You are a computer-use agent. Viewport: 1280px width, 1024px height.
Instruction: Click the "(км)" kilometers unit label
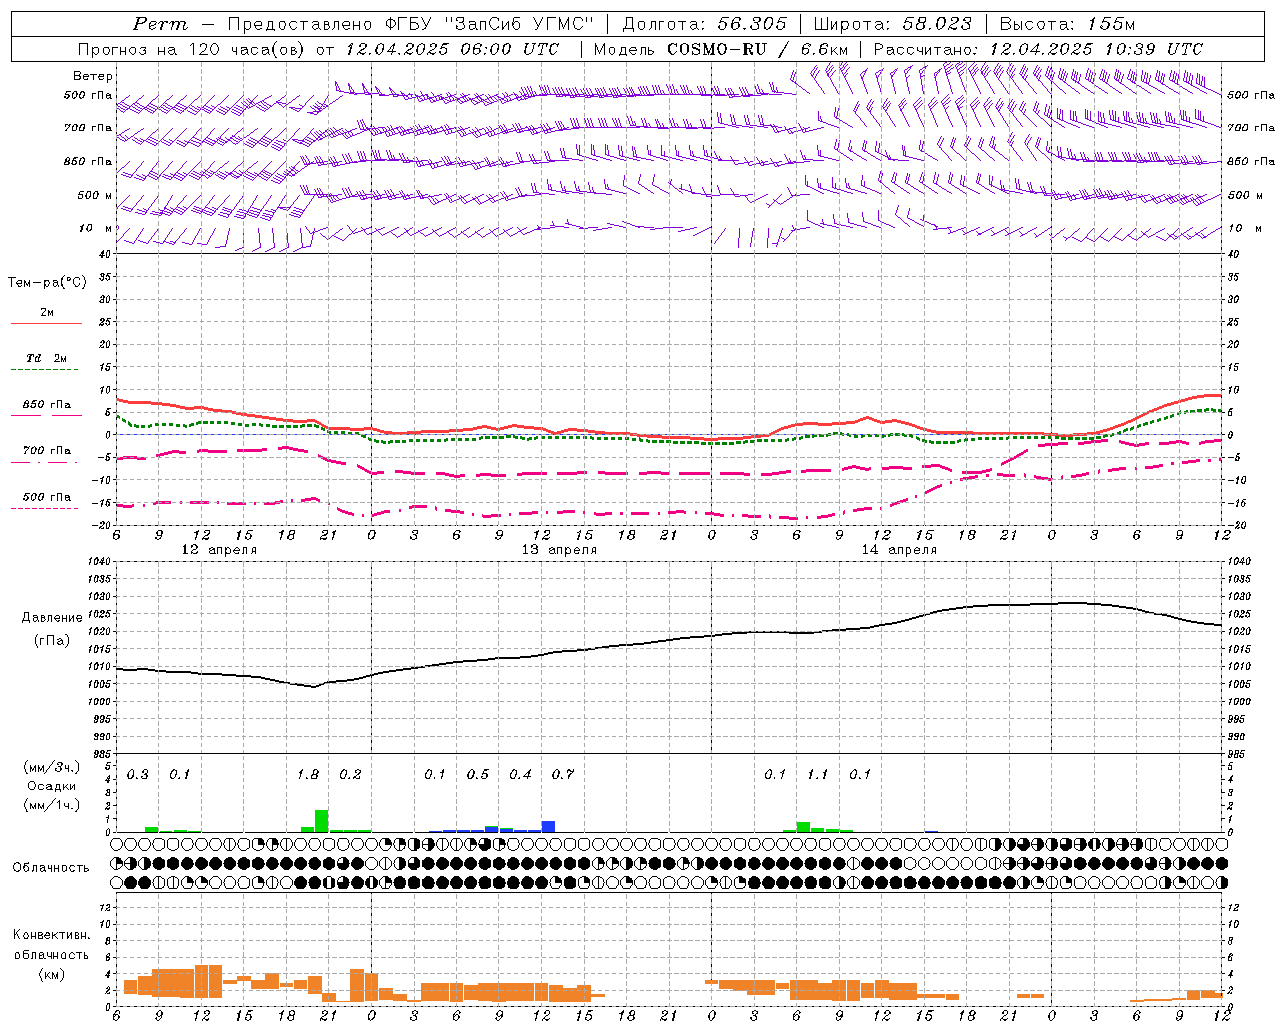pos(51,974)
